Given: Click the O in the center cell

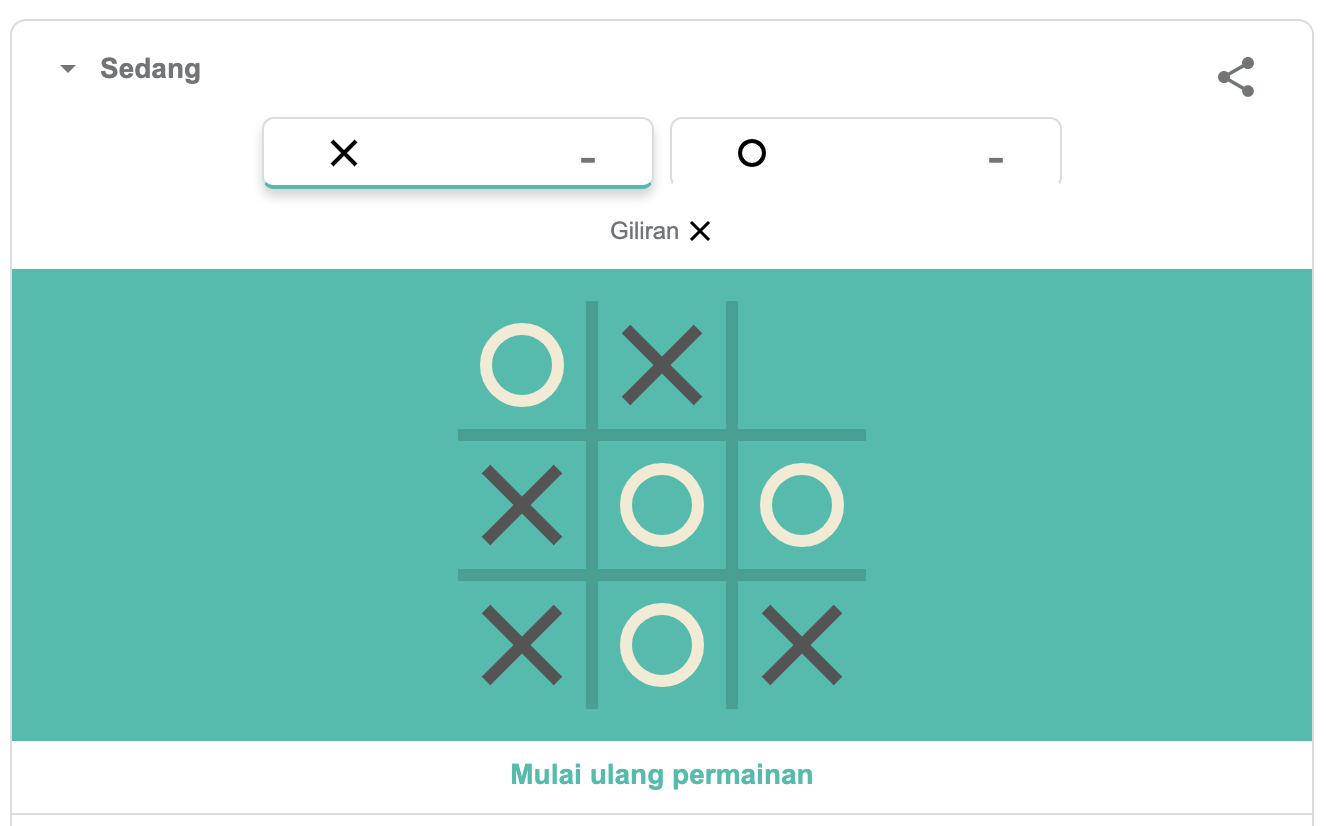Looking at the screenshot, I should pos(662,505).
